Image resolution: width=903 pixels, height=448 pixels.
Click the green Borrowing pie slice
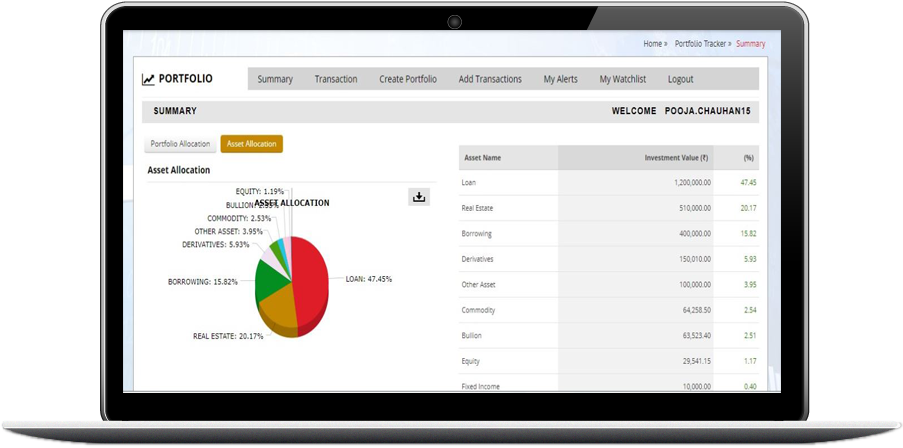[x=270, y=283]
